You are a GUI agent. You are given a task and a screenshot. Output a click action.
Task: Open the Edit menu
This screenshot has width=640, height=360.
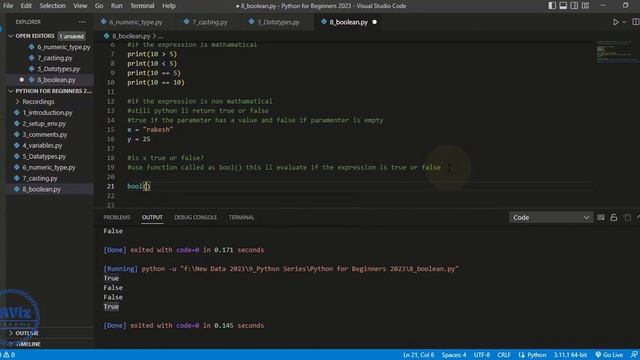[26, 6]
